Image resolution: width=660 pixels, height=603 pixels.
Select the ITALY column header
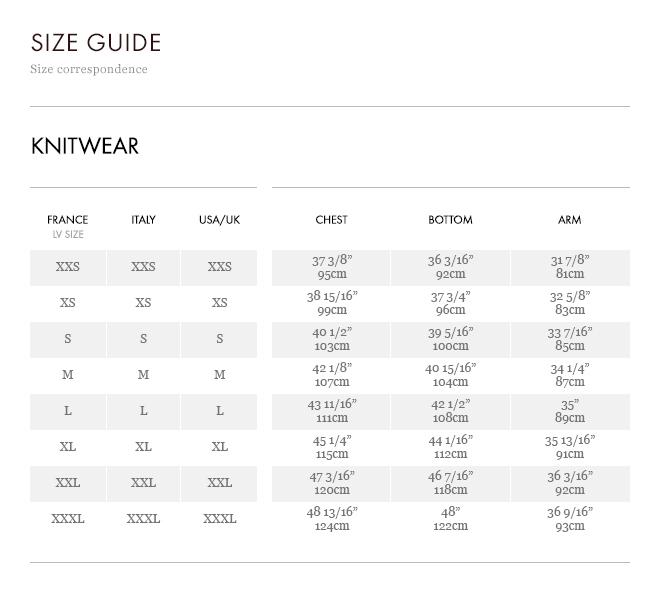143,220
